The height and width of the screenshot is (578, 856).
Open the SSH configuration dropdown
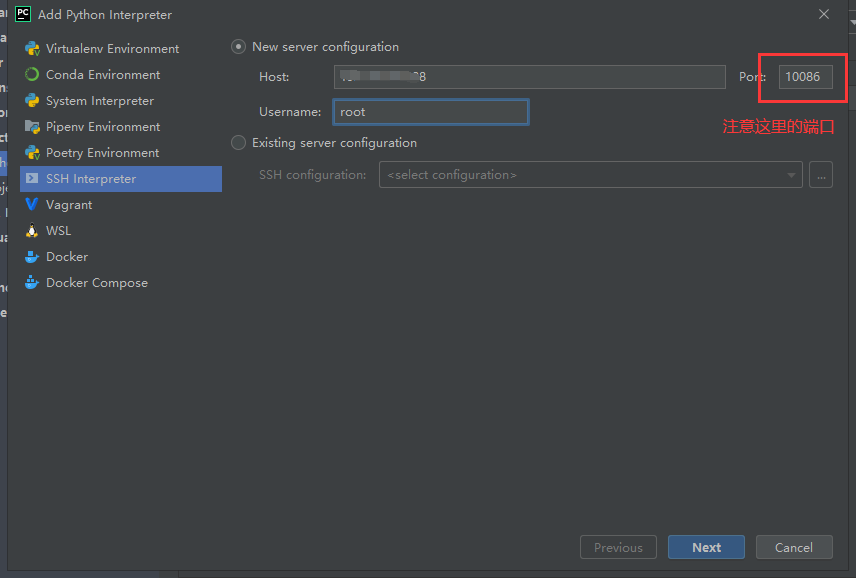click(590, 175)
